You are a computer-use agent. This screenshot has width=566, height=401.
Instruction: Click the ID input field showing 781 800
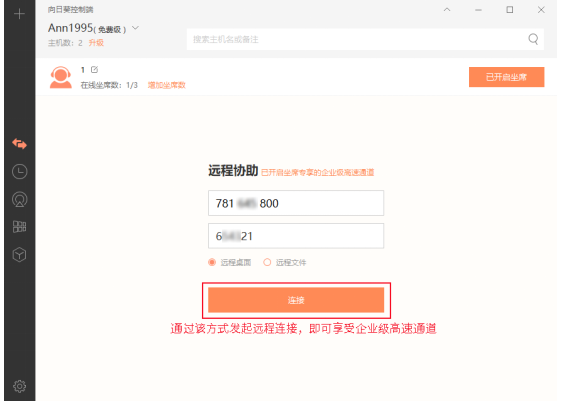296,203
